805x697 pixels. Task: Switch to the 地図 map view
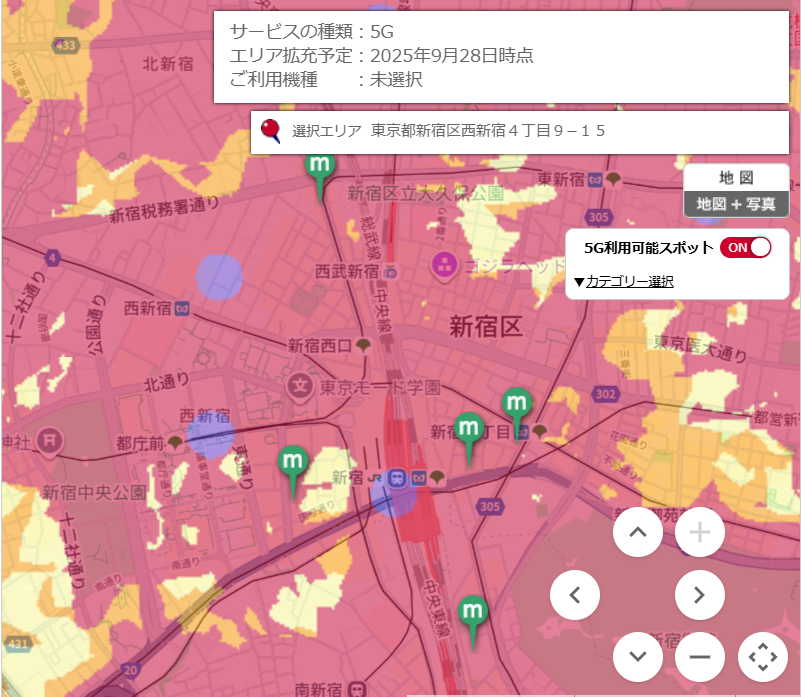click(x=736, y=178)
